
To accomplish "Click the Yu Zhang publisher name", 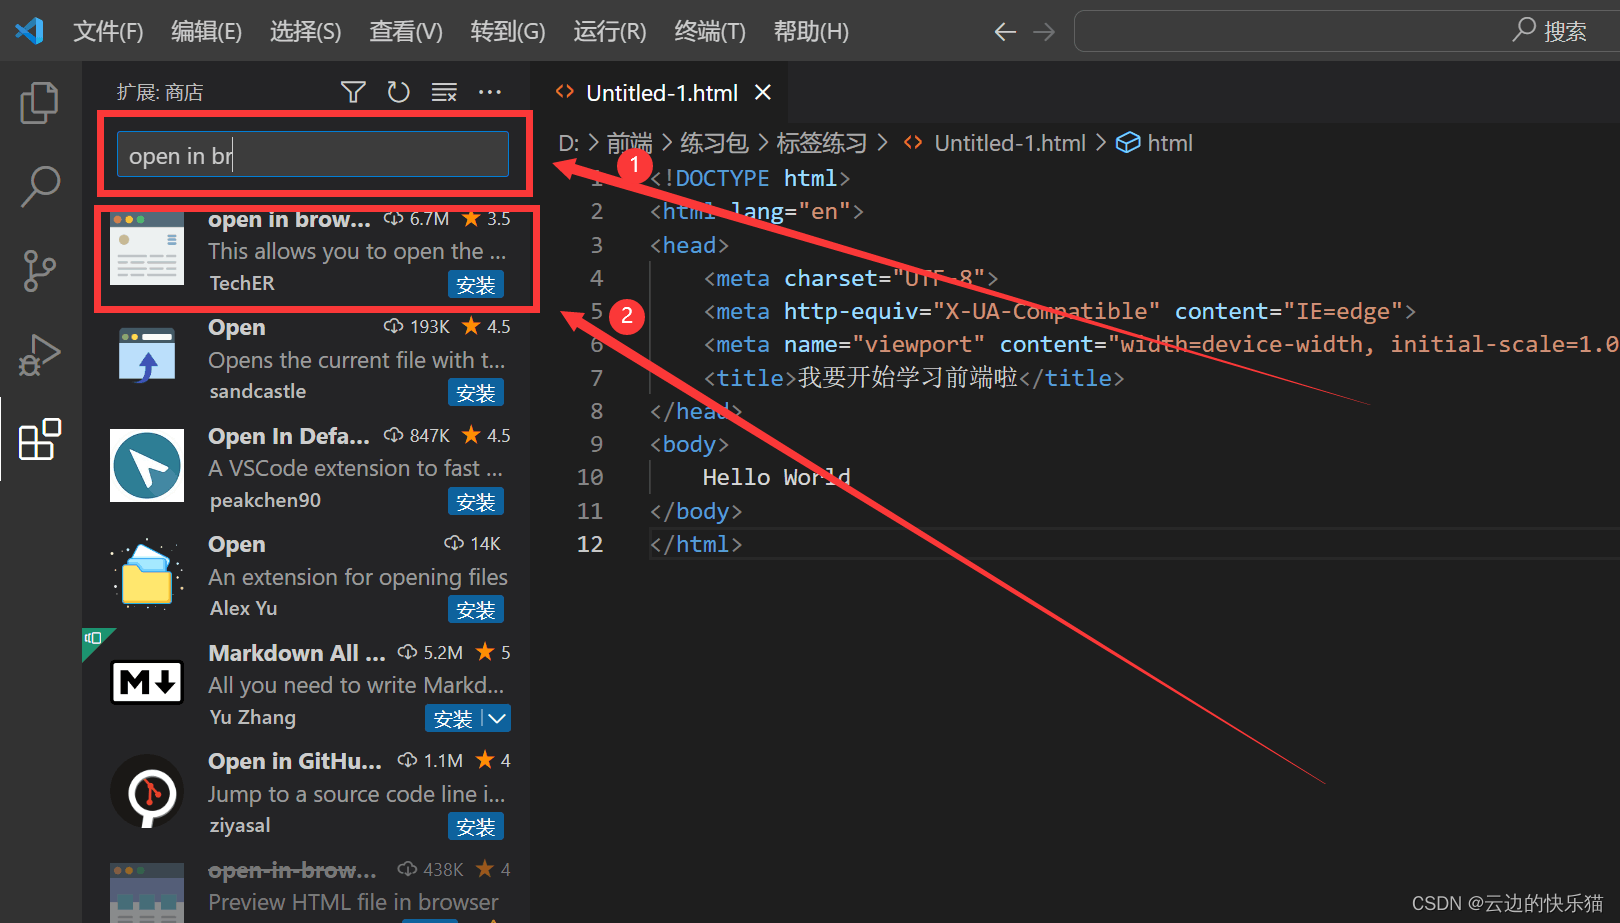I will pos(253,717).
